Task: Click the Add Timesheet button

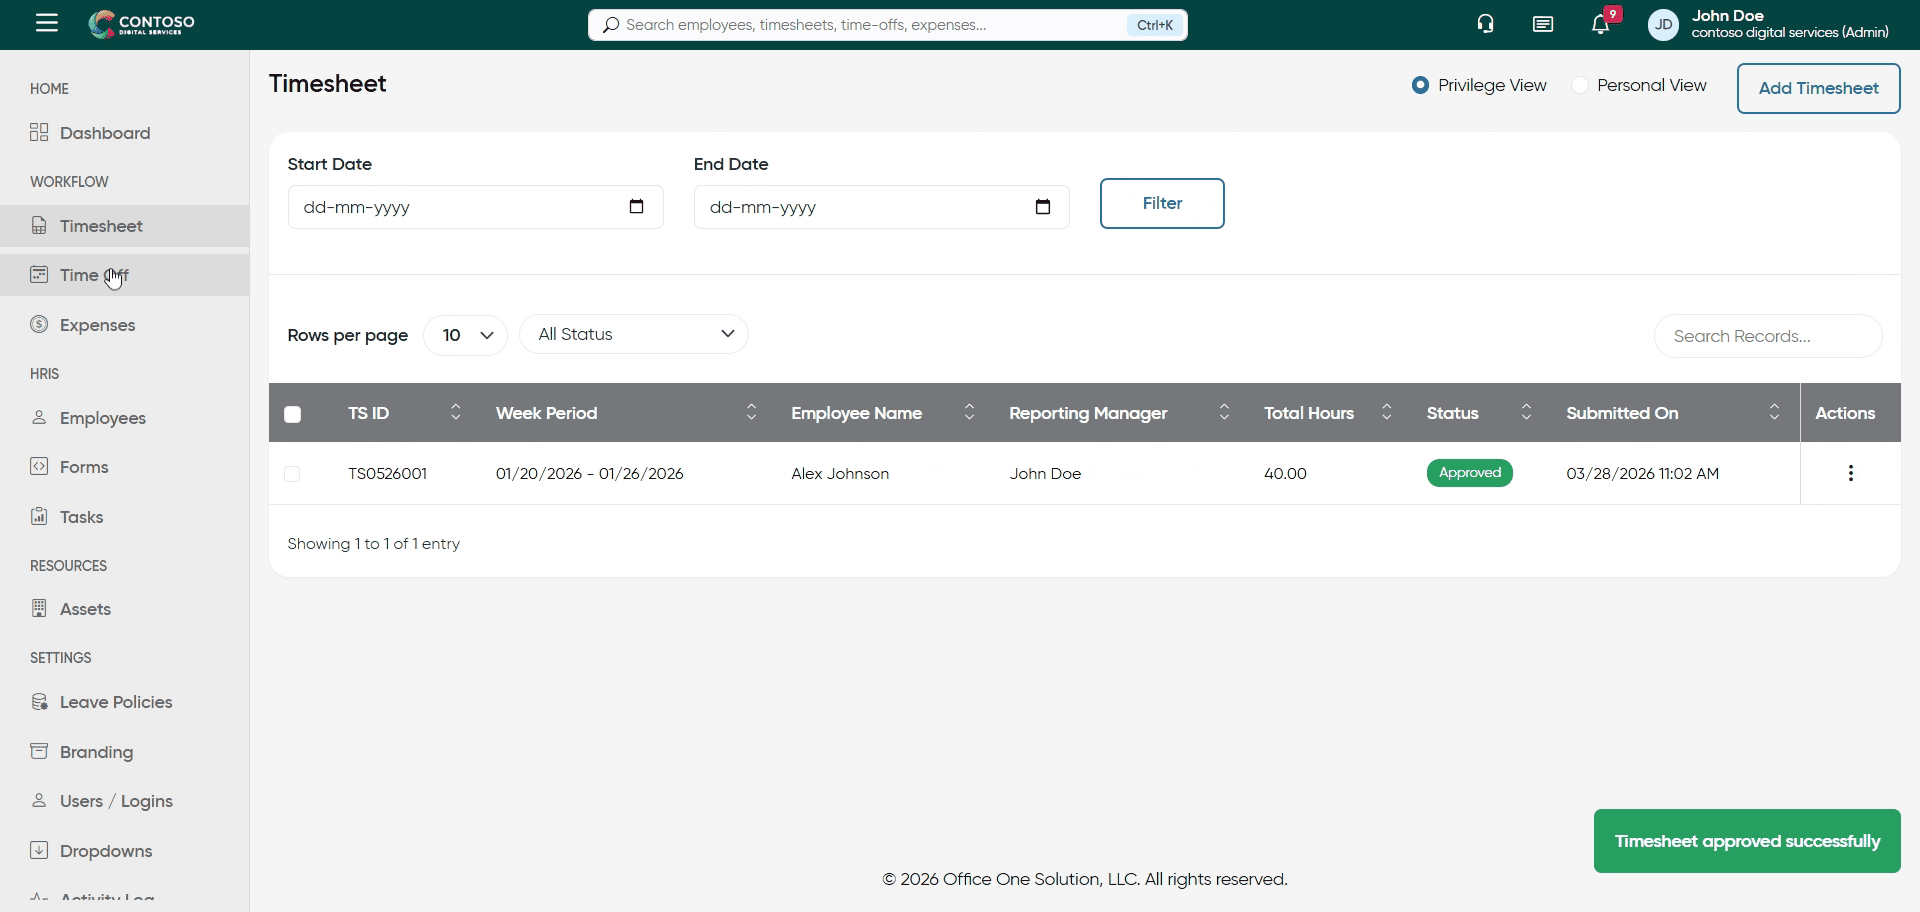Action: tap(1818, 88)
